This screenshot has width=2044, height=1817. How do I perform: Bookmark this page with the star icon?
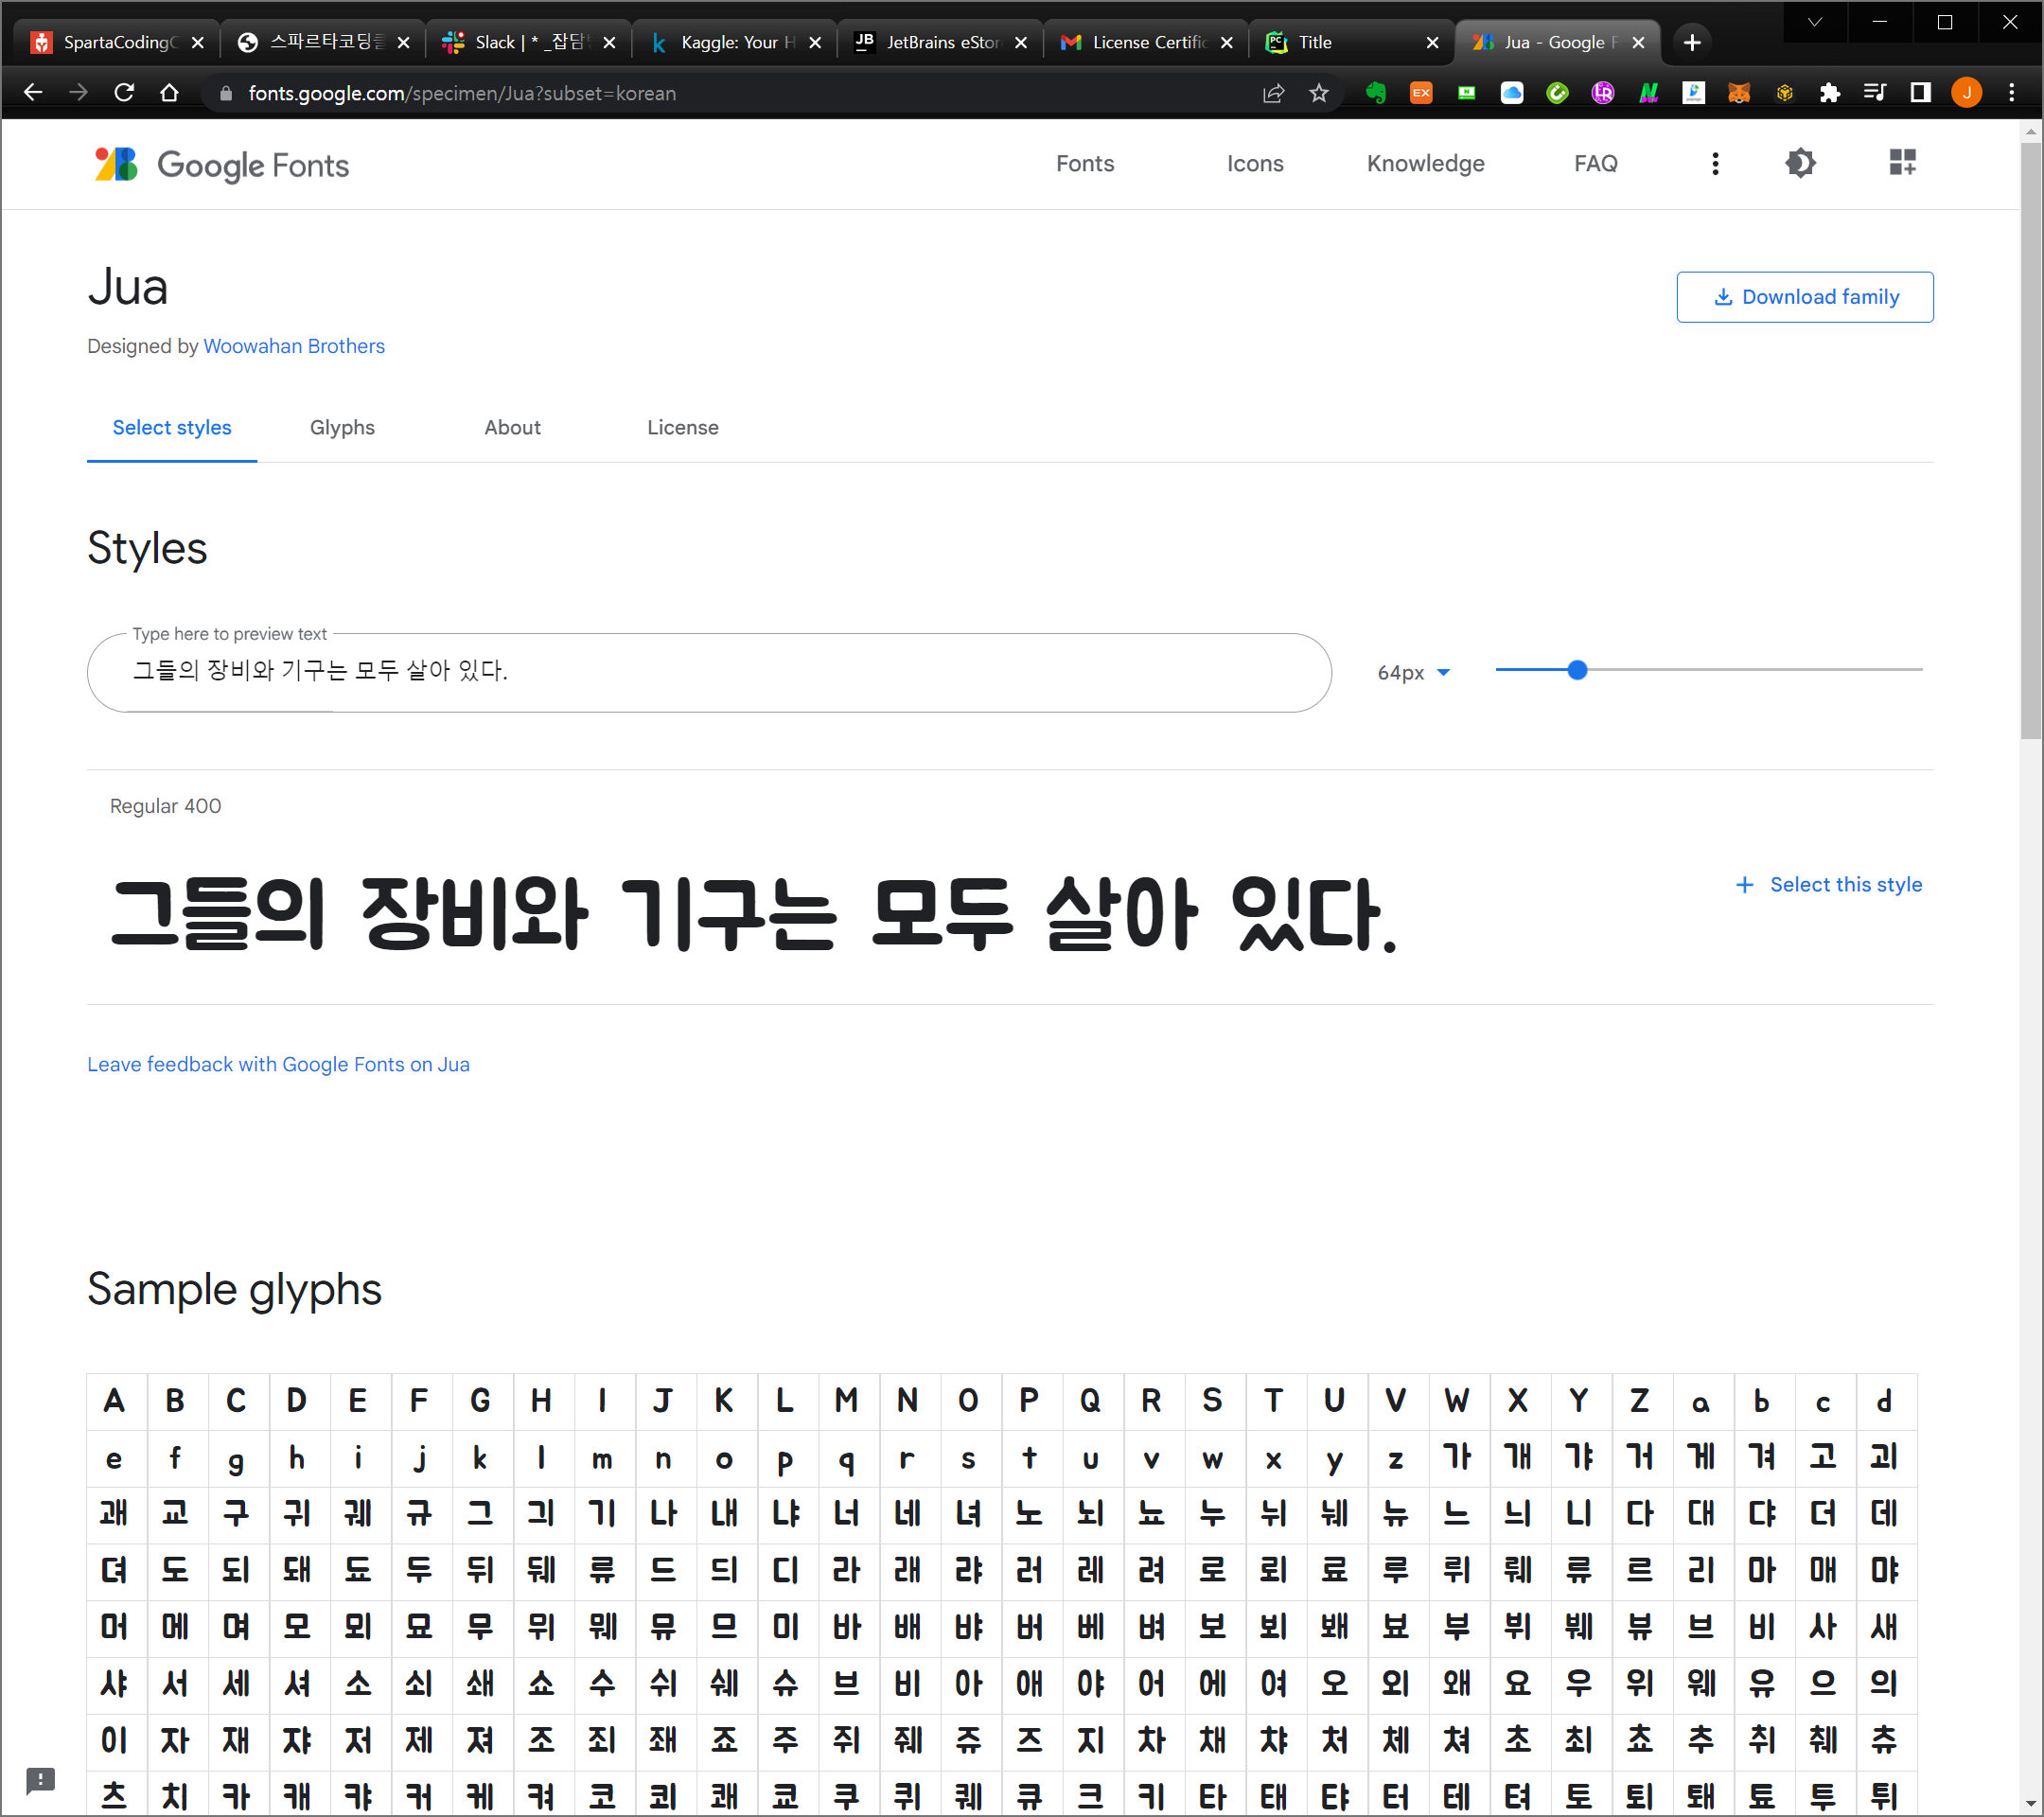click(x=1319, y=93)
